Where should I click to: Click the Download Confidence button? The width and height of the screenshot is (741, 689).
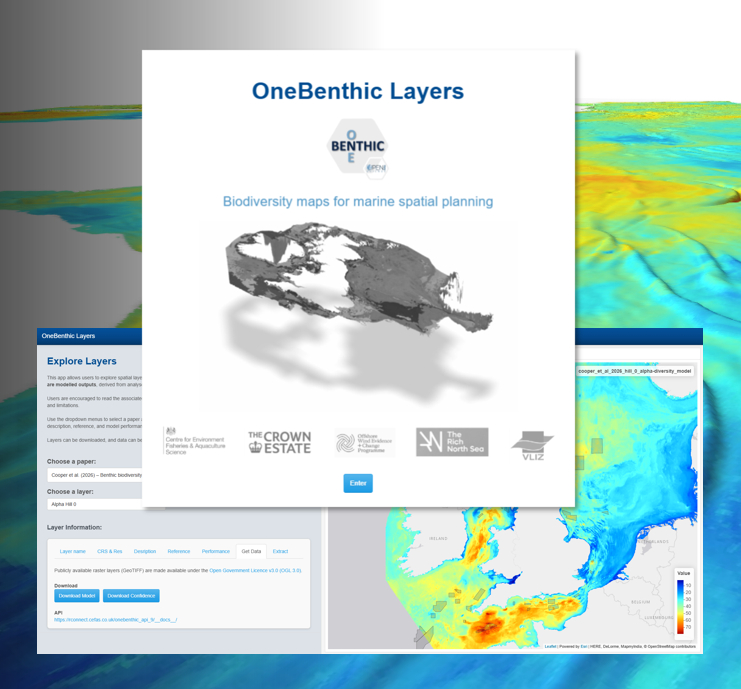coord(131,596)
